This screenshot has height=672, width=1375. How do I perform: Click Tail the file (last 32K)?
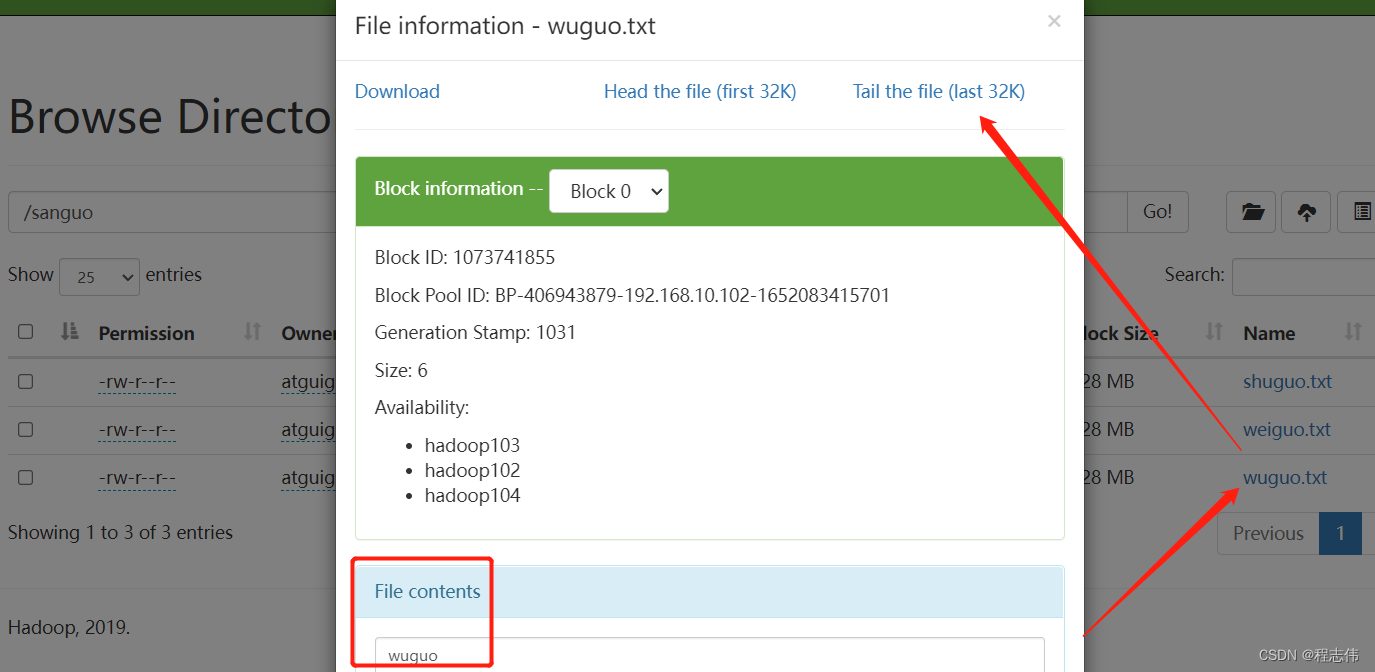tap(938, 91)
